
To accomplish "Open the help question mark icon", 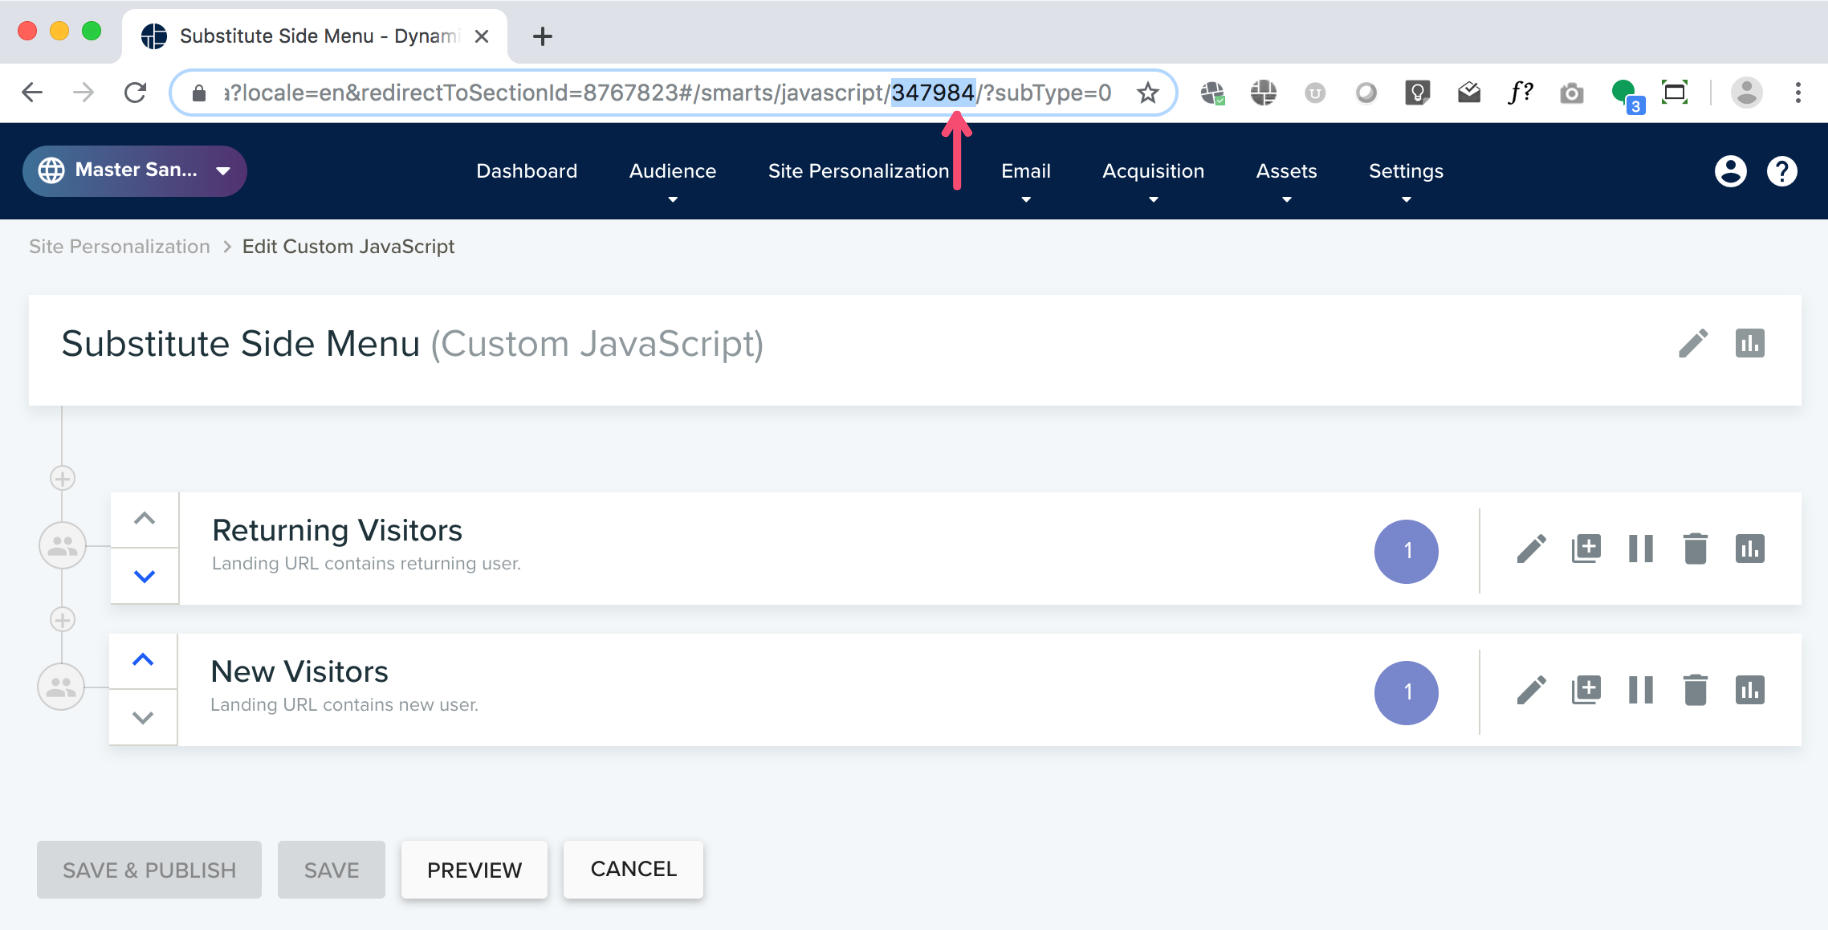I will click(1782, 171).
